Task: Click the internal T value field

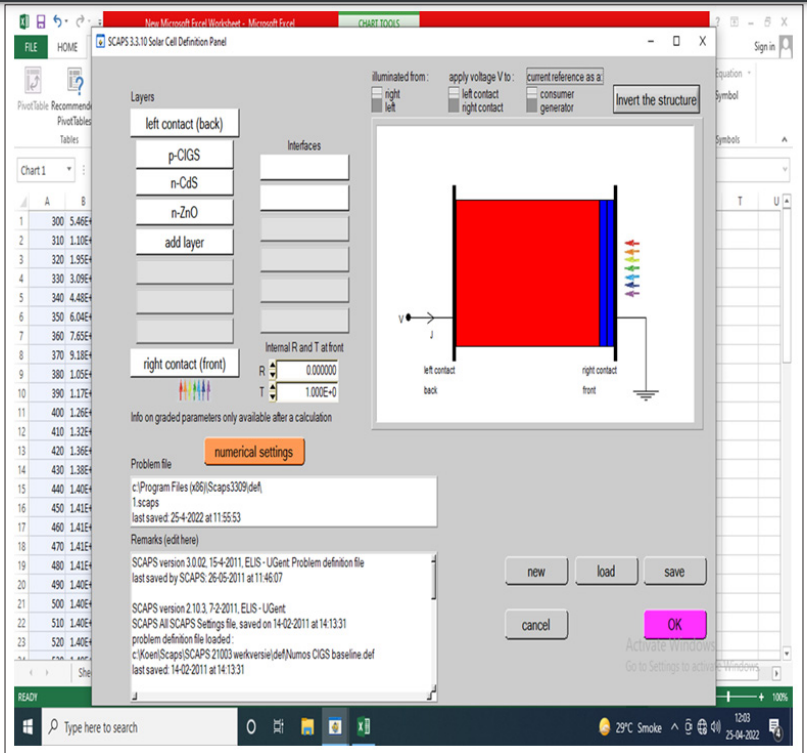Action: coord(307,392)
